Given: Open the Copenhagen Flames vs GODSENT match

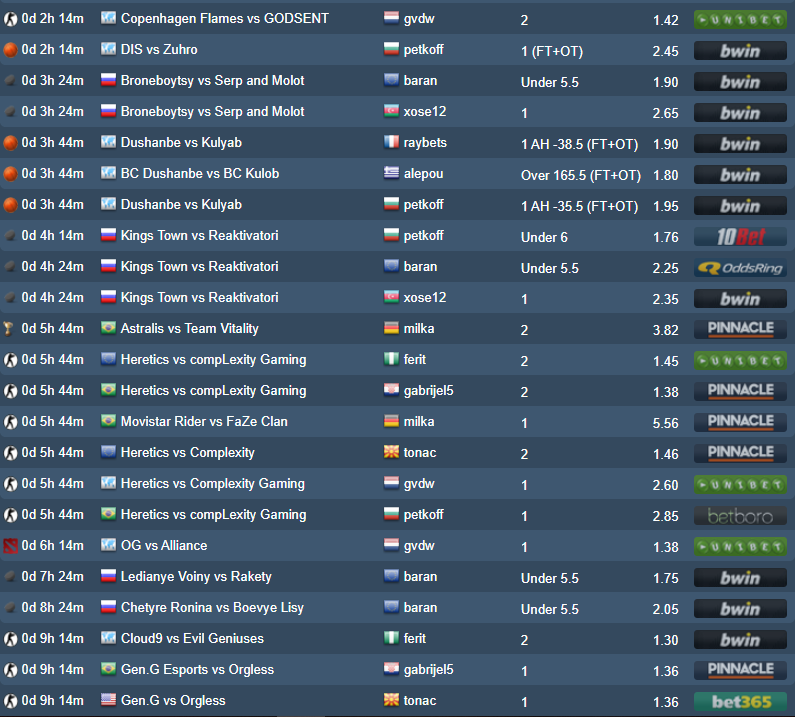Looking at the screenshot, I should [x=225, y=19].
